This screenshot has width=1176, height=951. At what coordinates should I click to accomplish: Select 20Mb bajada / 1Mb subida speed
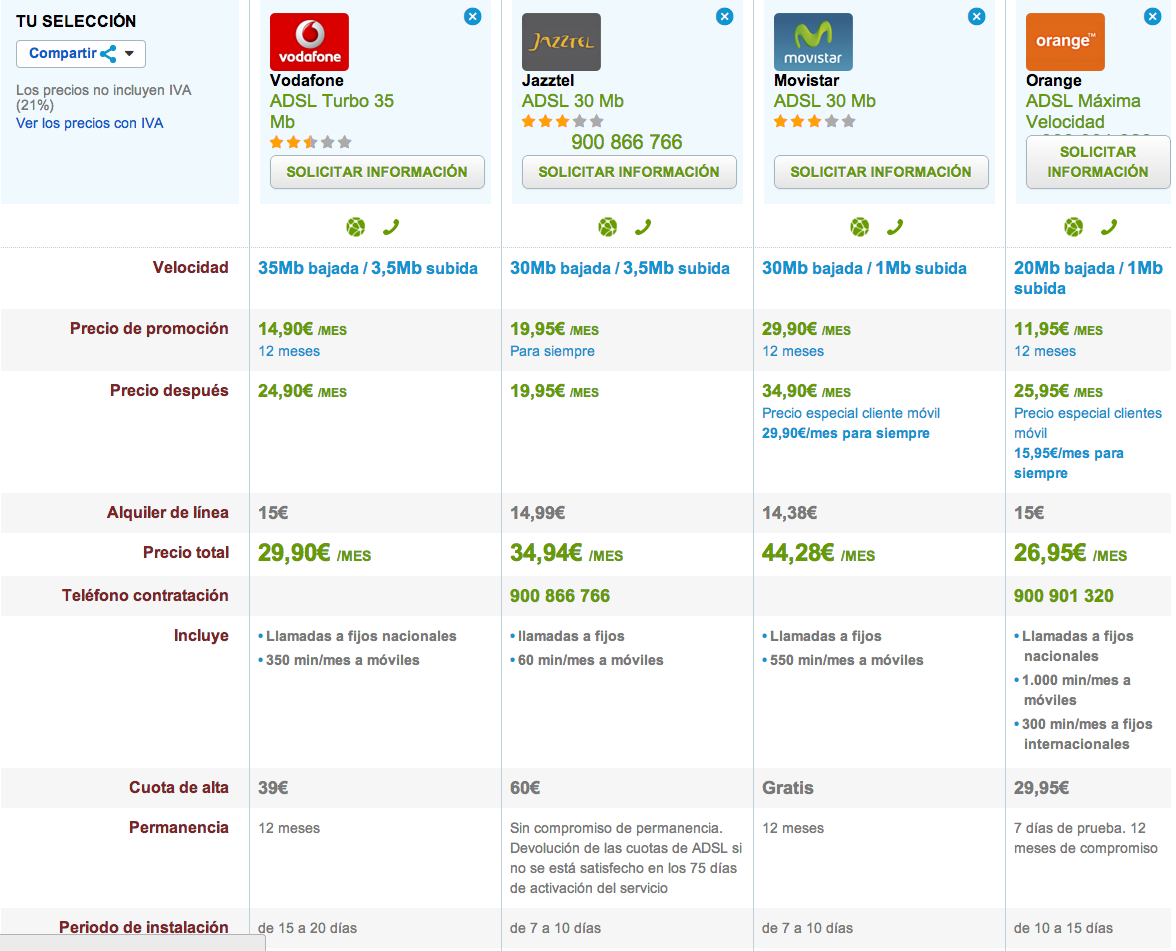(x=1088, y=278)
